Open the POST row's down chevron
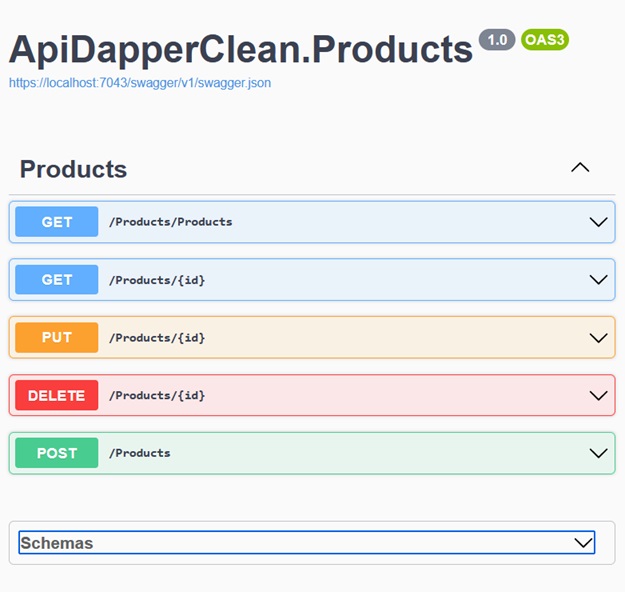625x592 pixels. point(598,453)
